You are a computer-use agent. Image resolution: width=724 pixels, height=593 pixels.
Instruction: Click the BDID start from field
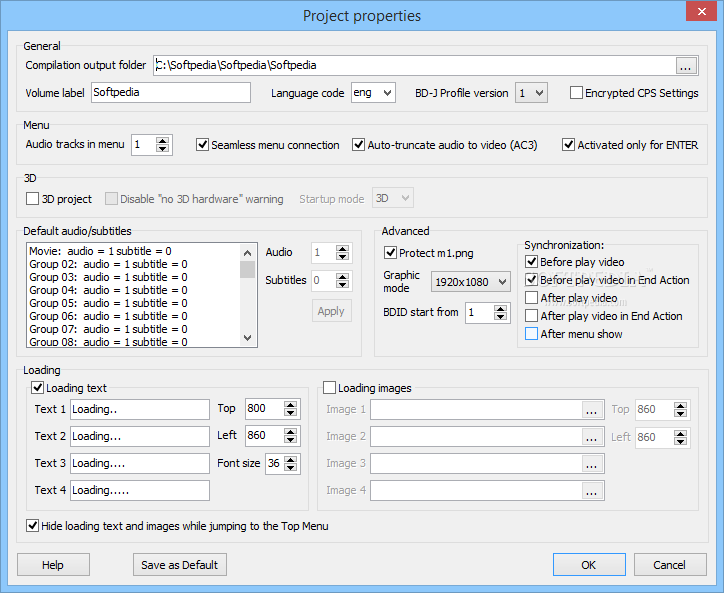coord(480,313)
